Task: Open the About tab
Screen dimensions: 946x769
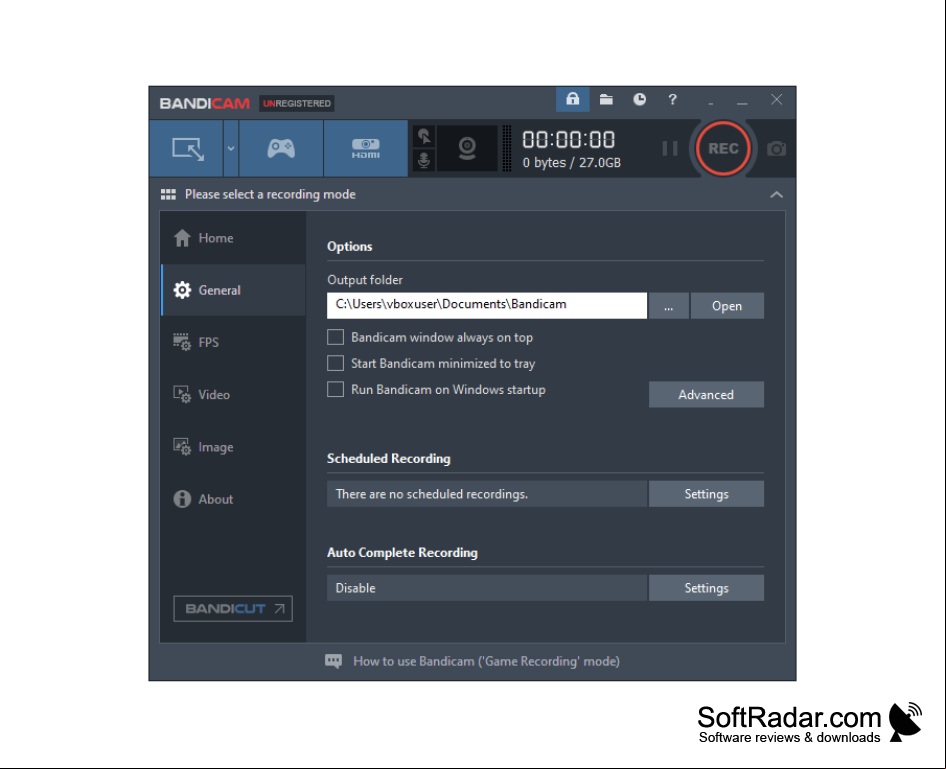Action: tap(233, 499)
